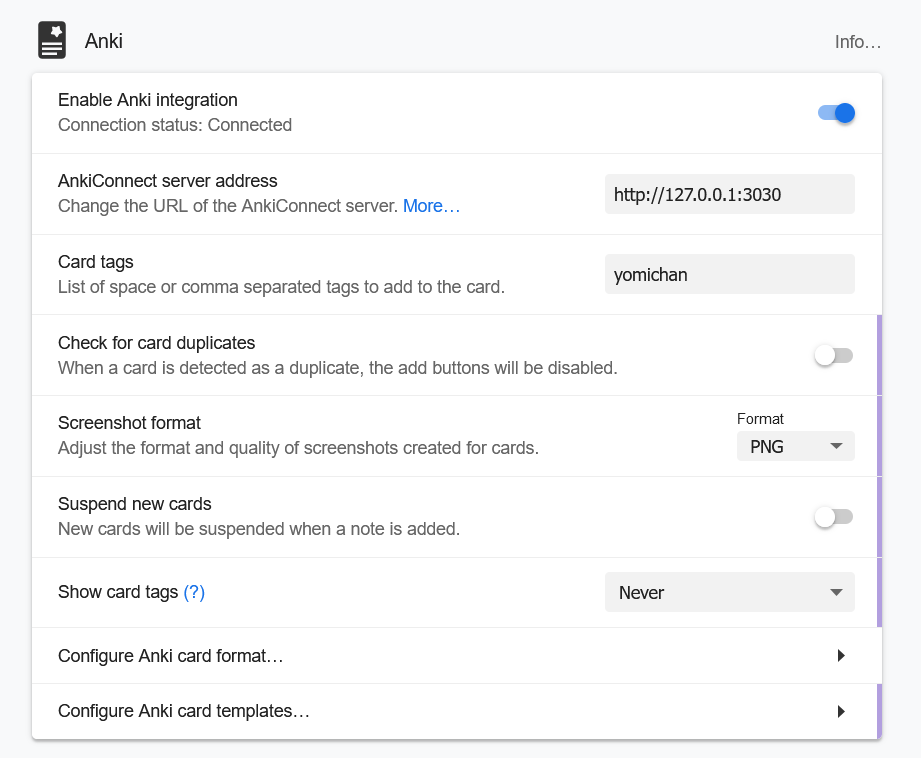Click the AnkiConnect server address field

pyautogui.click(x=729, y=194)
